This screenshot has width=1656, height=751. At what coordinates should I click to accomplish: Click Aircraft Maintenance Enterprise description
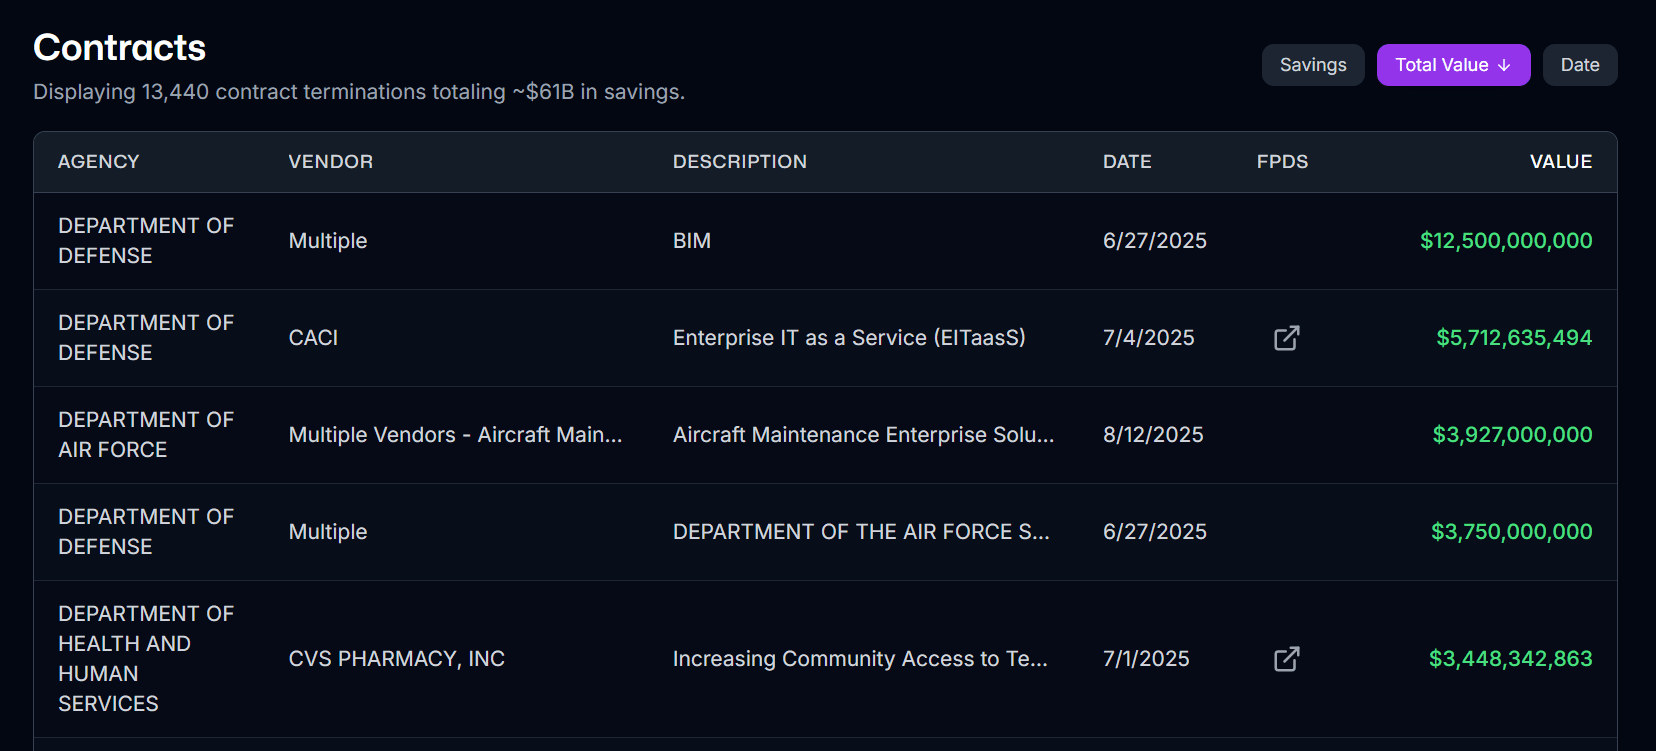click(863, 435)
